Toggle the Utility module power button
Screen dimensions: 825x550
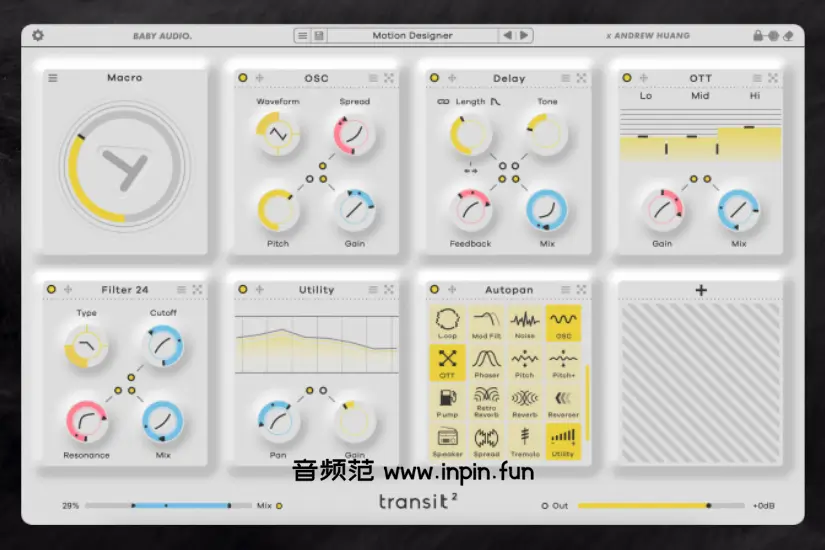click(243, 289)
